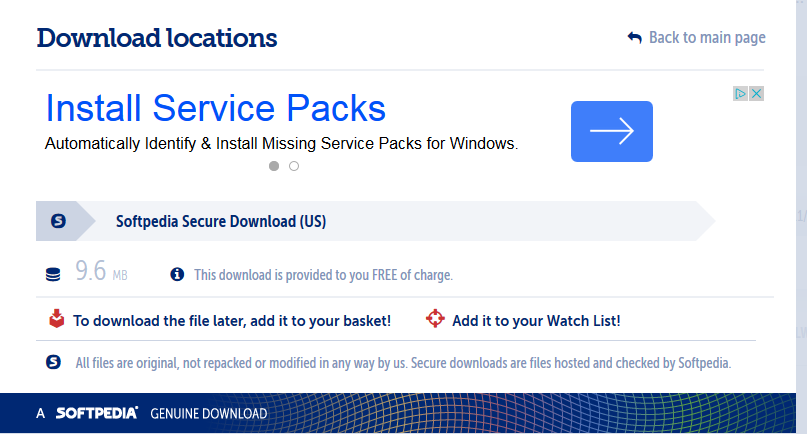Go Back to main page

707,38
